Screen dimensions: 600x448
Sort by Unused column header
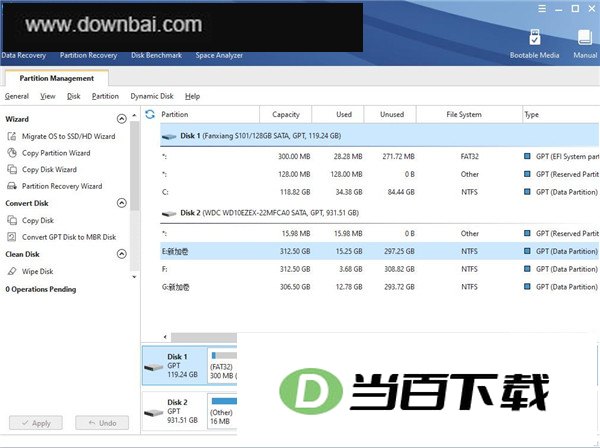[392, 114]
